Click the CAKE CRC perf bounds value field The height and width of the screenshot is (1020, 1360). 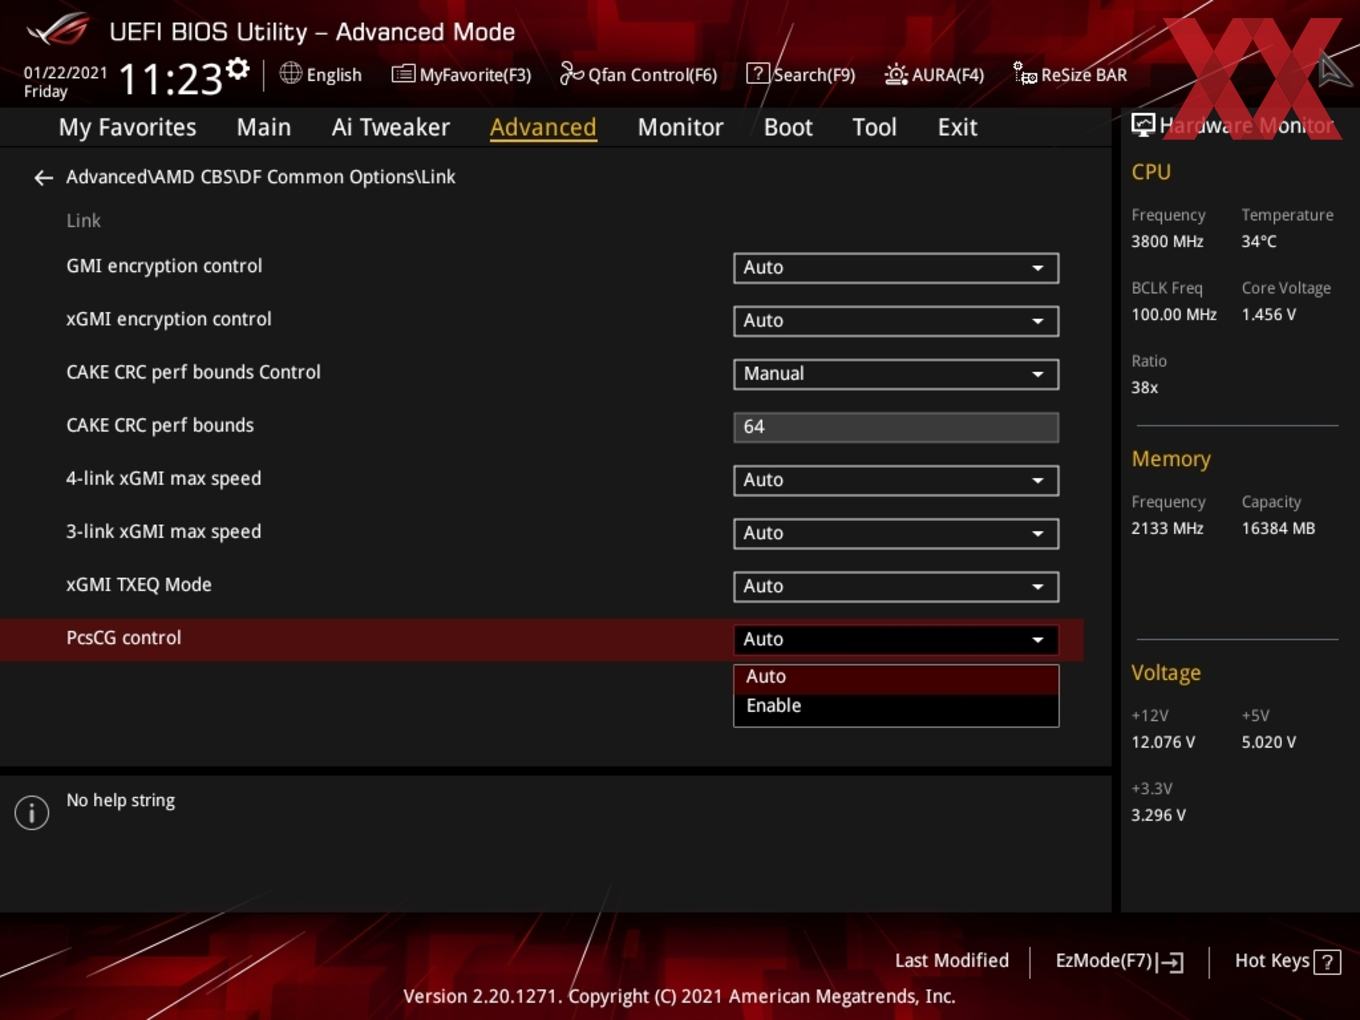[x=896, y=427]
